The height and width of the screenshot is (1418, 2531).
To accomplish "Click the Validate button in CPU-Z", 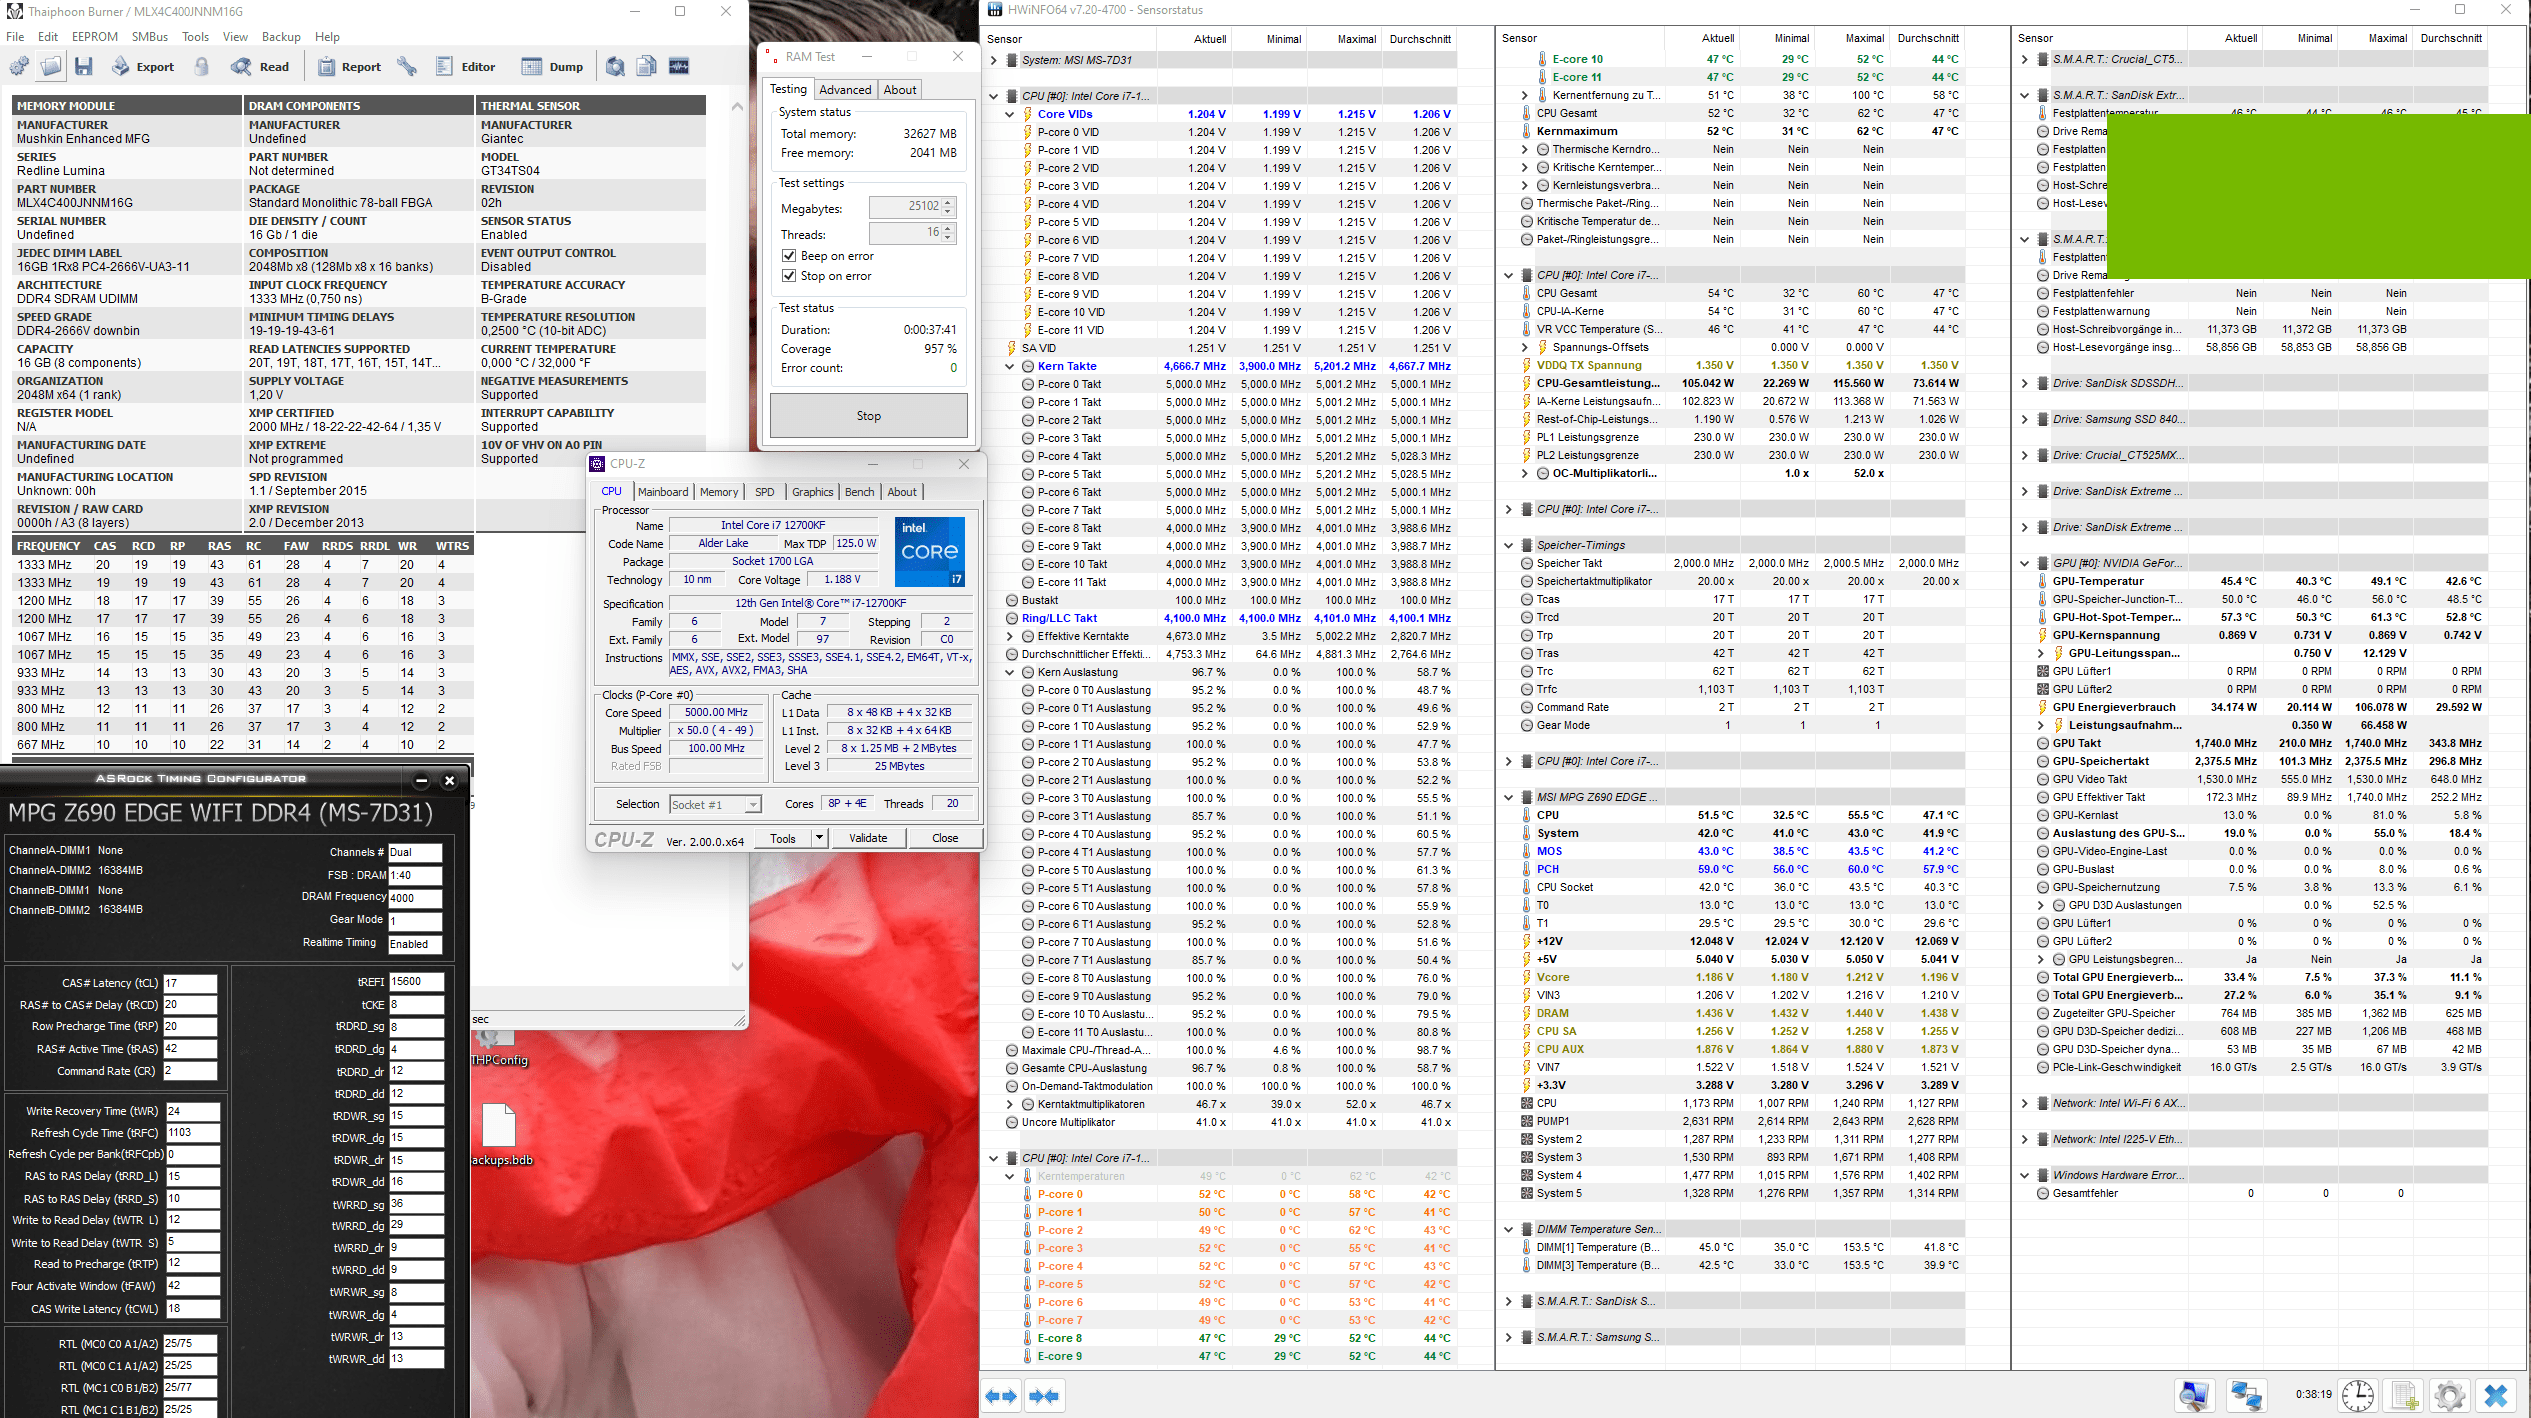I will click(x=867, y=838).
